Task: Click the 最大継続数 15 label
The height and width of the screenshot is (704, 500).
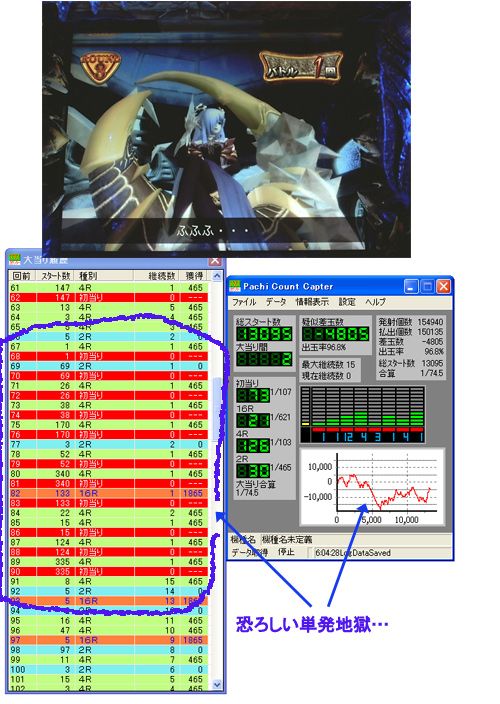Action: (329, 365)
